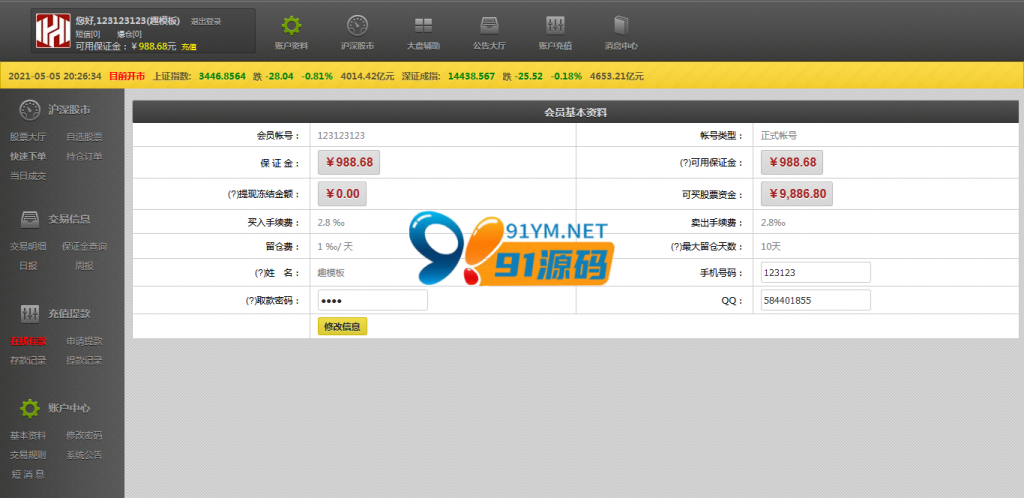Click sidebar 账户中心 green gear icon
Viewport: 1024px width, 498px height.
[30, 408]
